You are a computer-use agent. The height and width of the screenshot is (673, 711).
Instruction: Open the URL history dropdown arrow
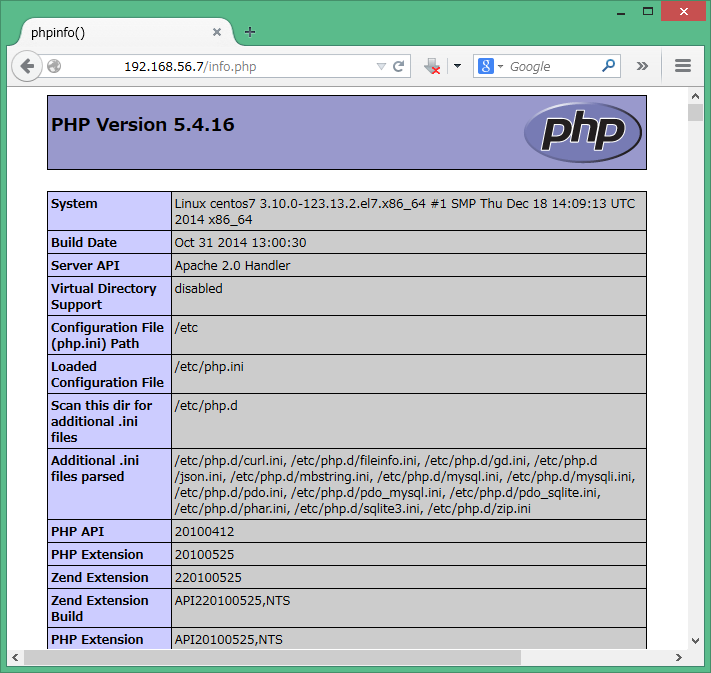tap(381, 66)
